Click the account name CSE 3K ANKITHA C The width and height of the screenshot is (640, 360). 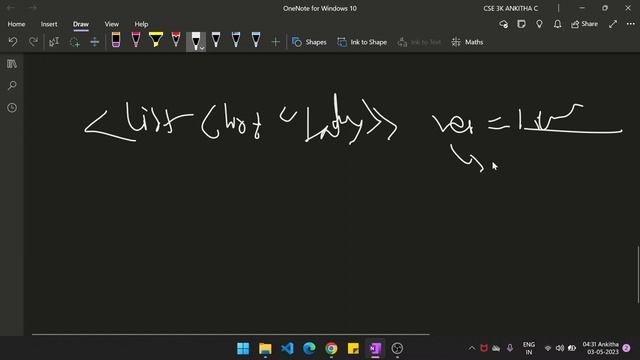[x=510, y=8]
